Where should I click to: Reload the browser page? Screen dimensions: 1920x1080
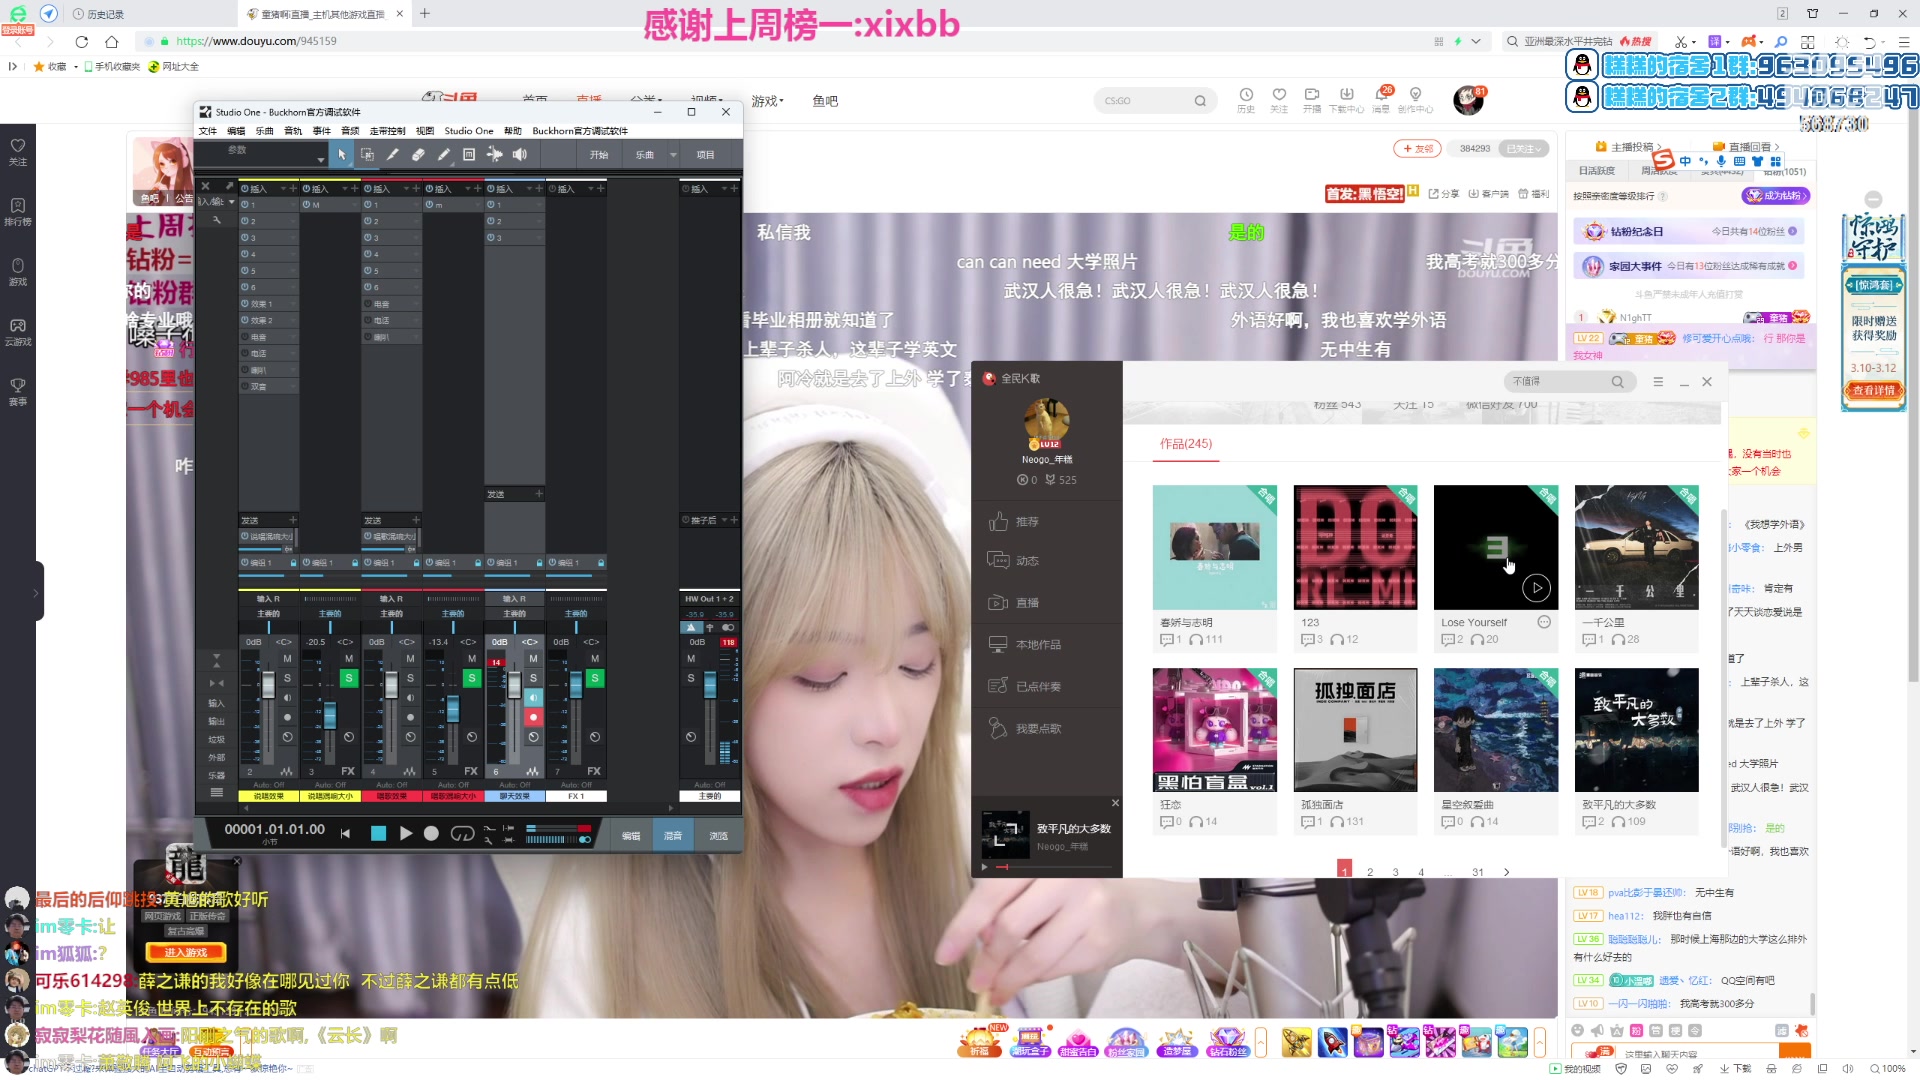[82, 41]
